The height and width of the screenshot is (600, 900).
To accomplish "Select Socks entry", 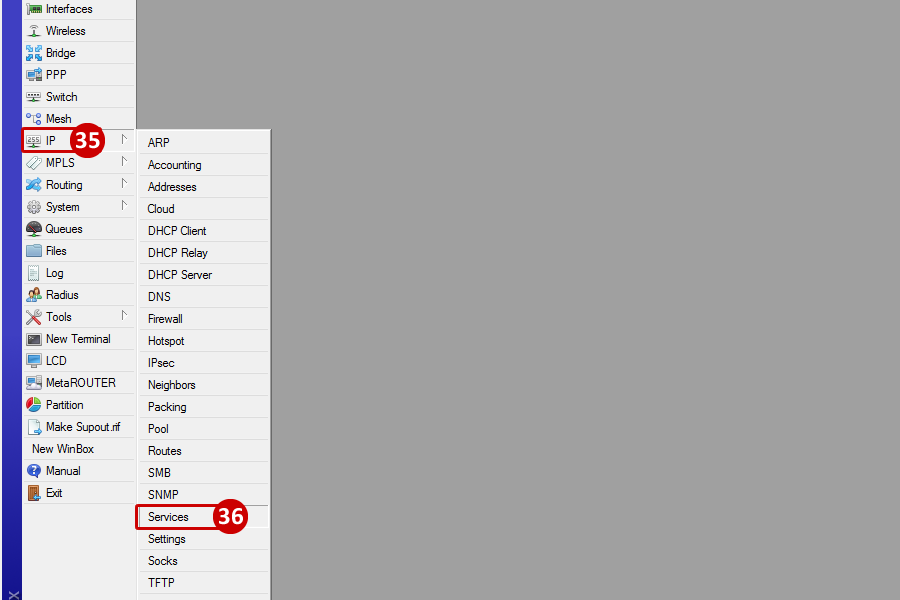I will tap(204, 561).
